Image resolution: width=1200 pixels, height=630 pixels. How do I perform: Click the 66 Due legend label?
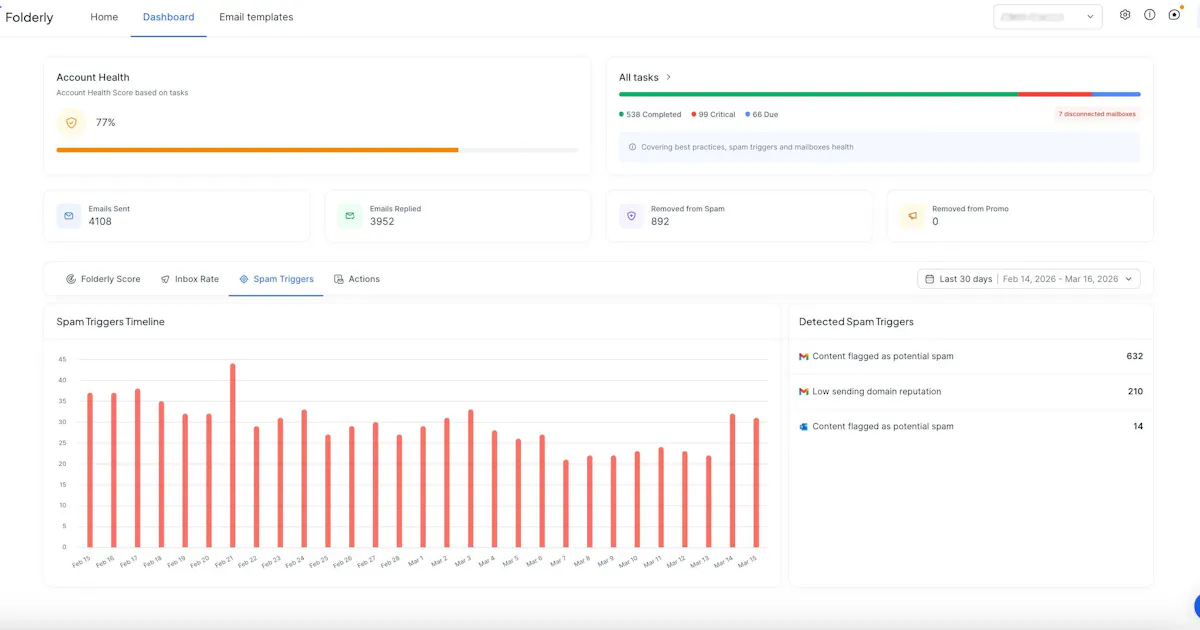point(761,115)
